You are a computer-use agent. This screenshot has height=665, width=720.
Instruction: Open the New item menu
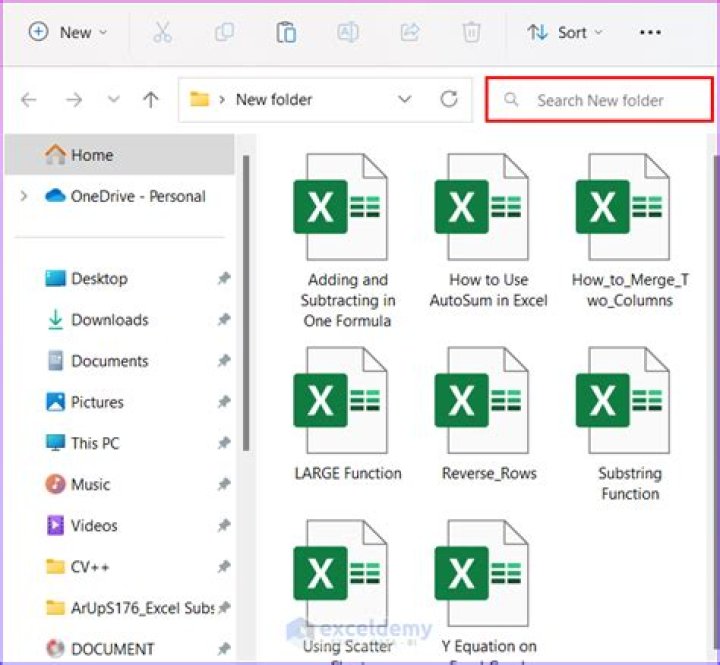[x=68, y=33]
